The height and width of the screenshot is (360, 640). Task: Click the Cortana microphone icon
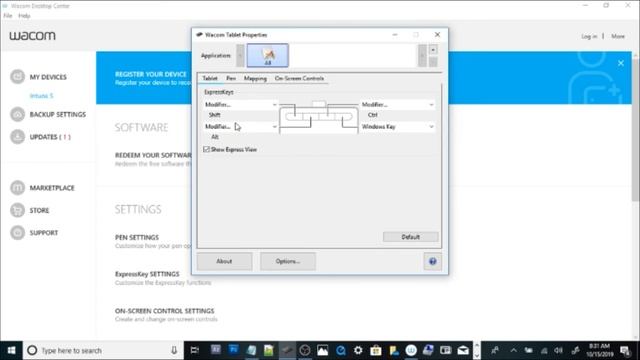pos(174,350)
